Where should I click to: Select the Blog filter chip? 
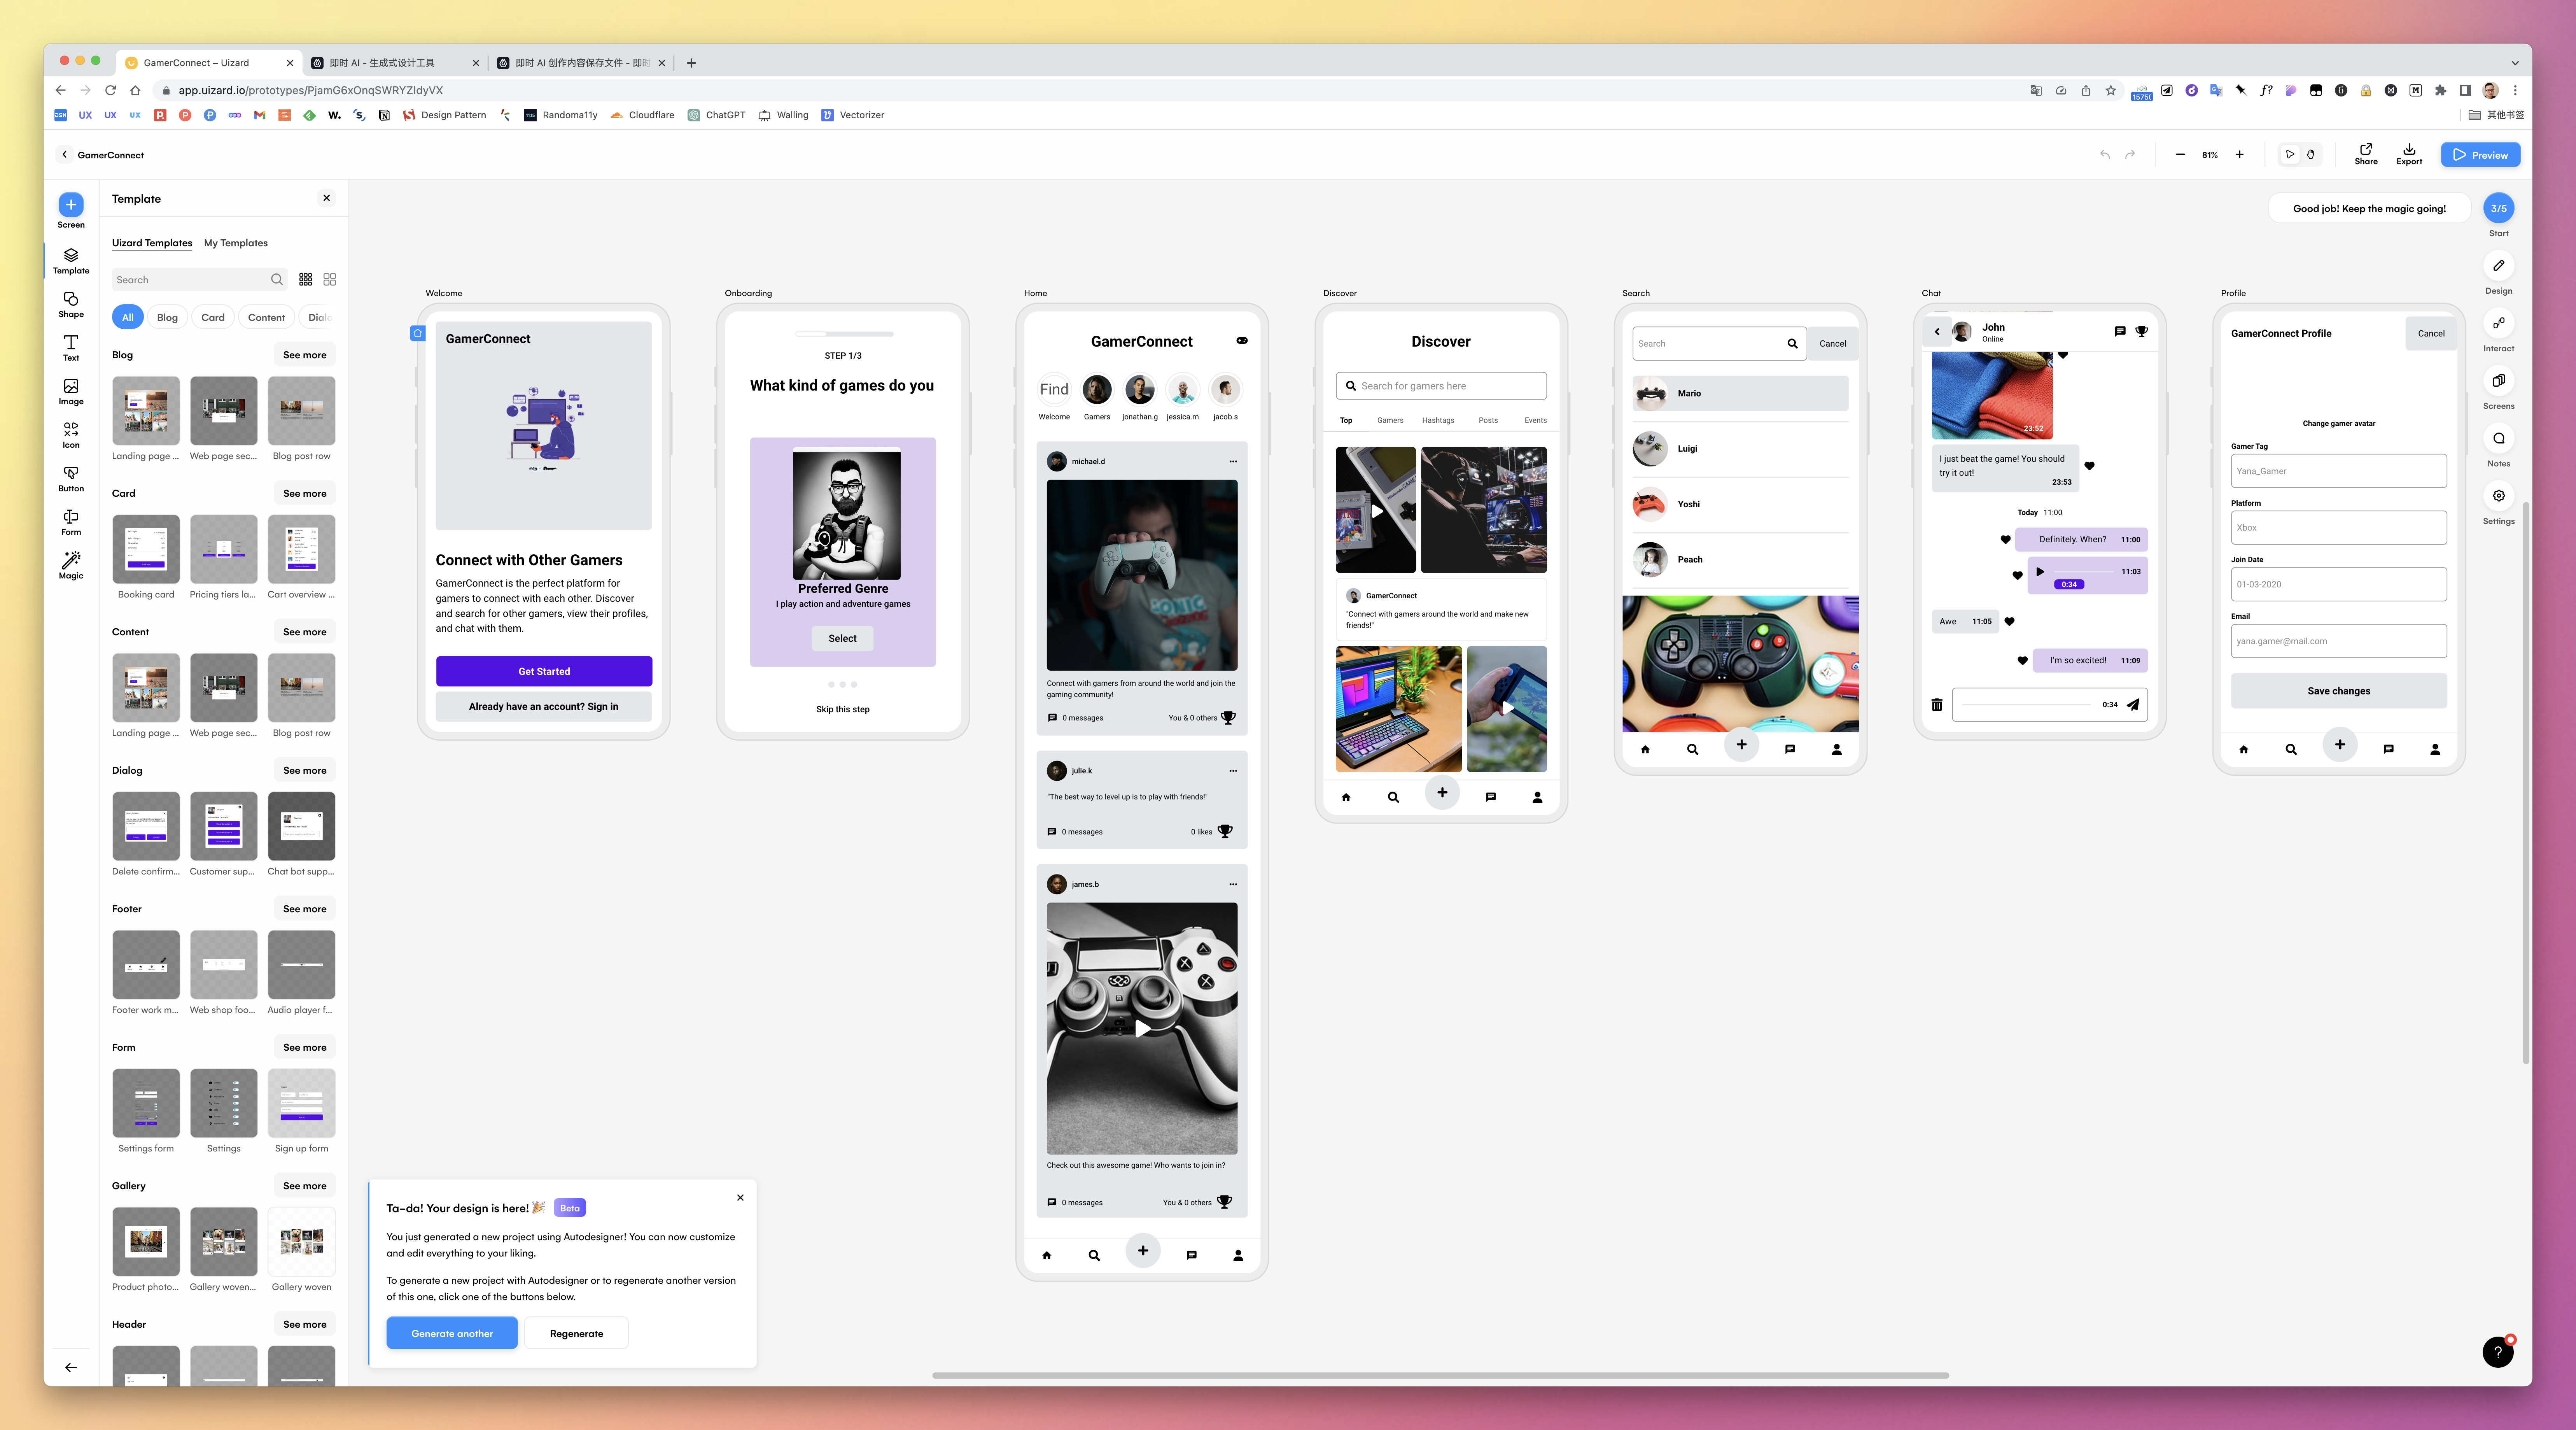(167, 317)
